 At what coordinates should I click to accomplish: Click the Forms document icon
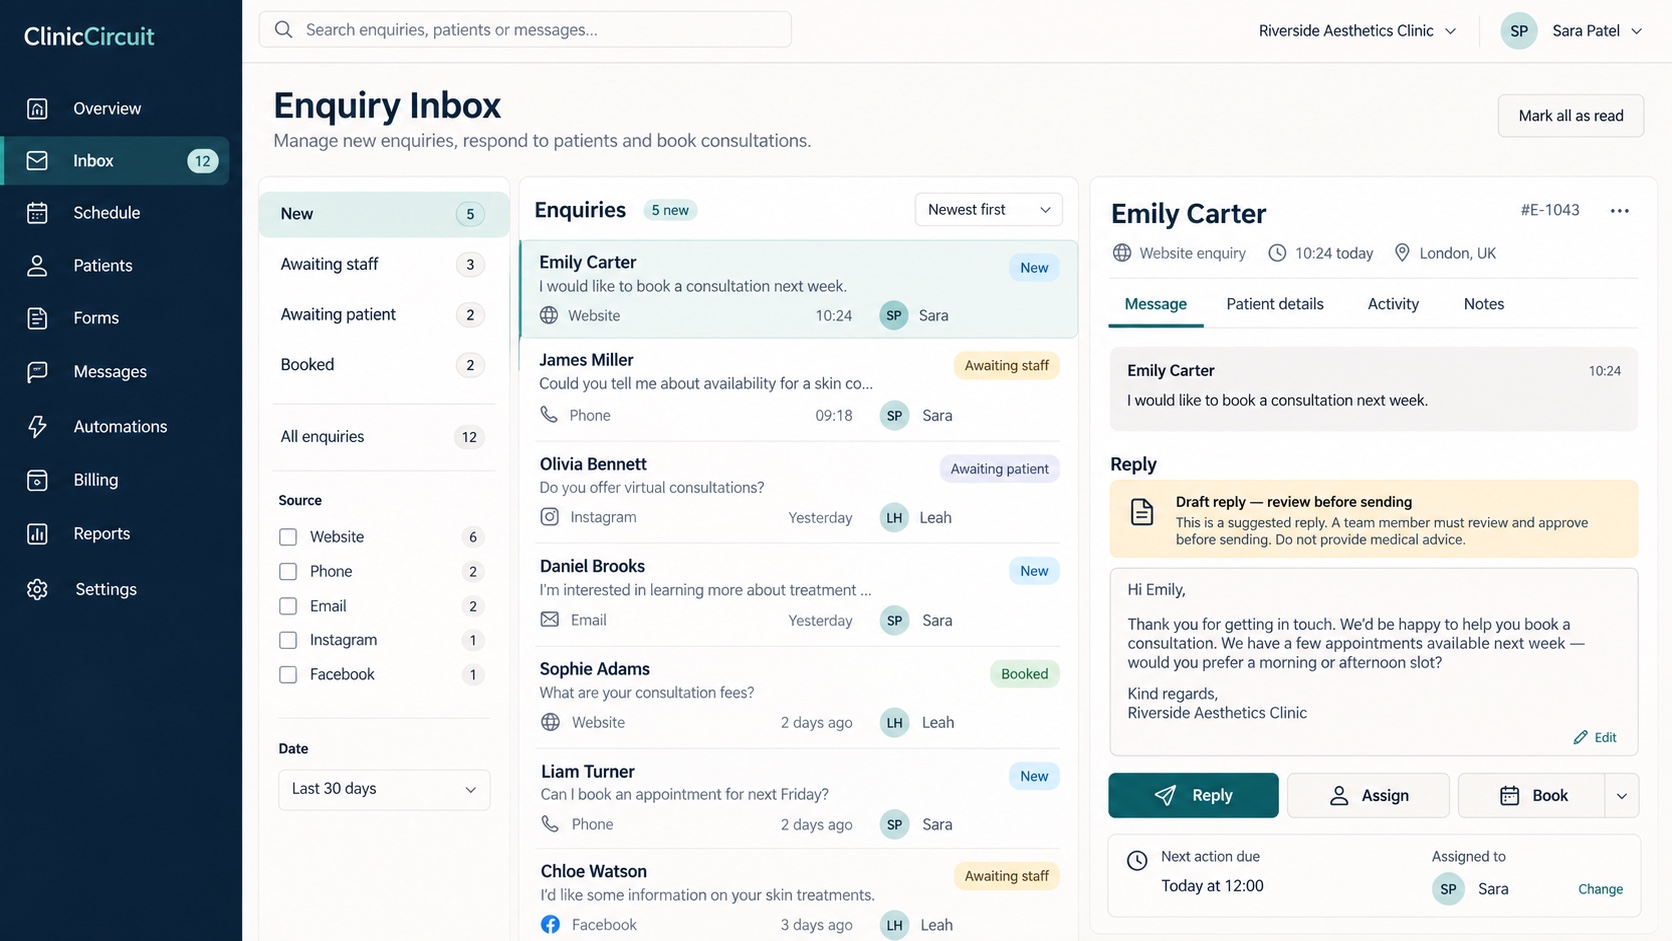pos(37,318)
